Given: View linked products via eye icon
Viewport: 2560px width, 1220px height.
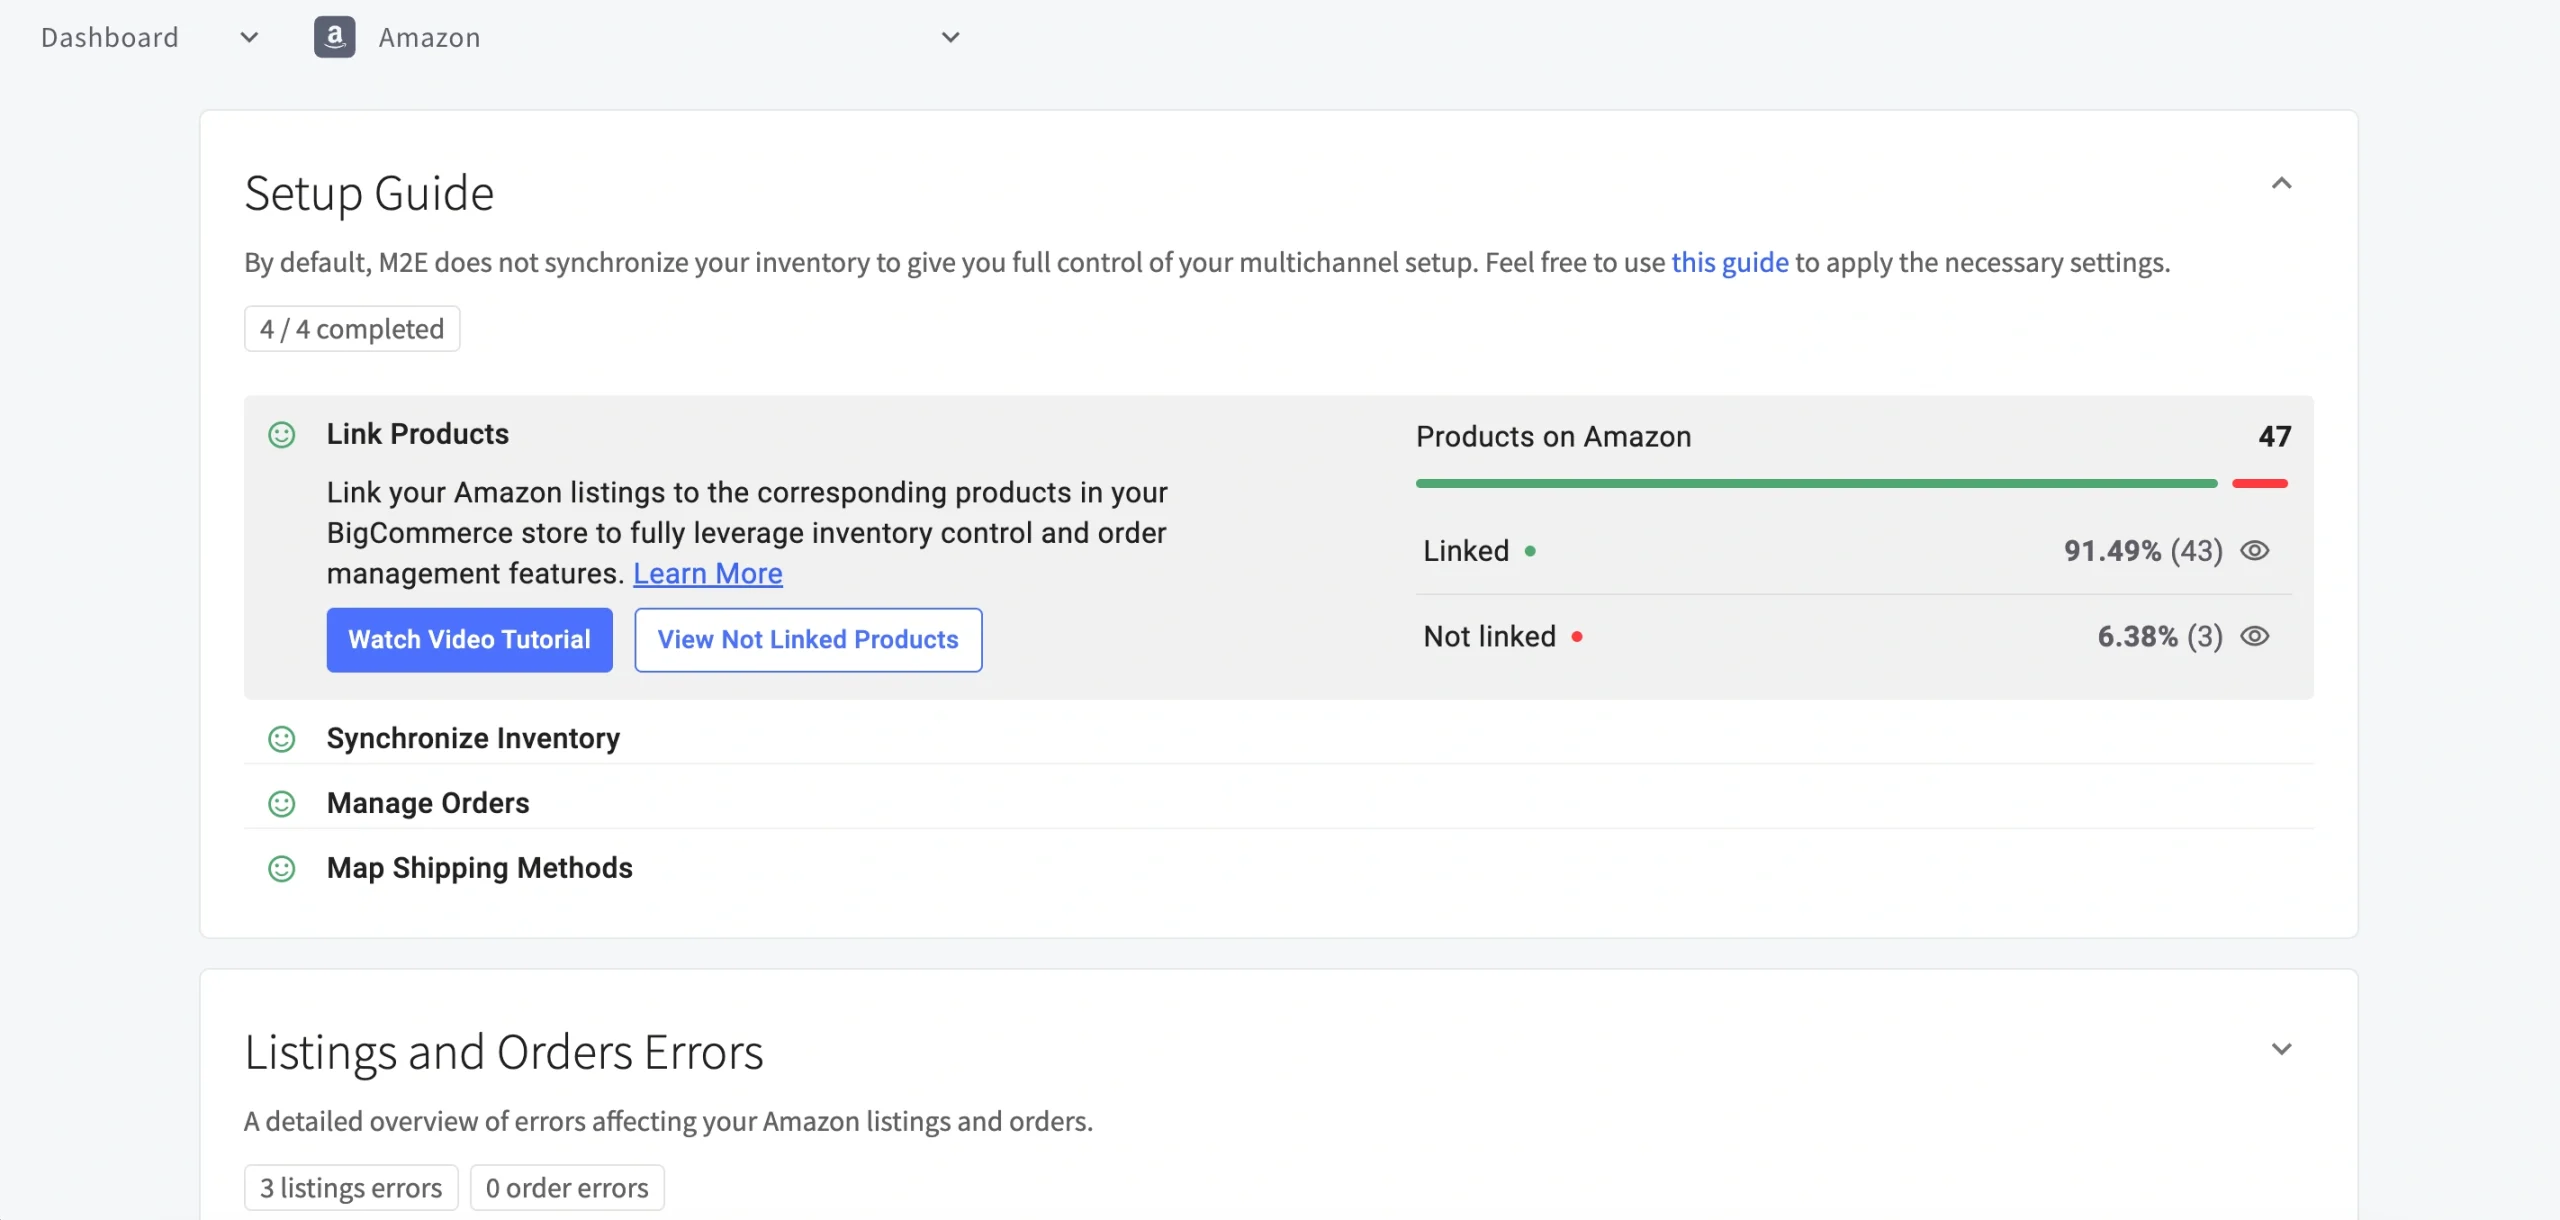Looking at the screenshot, I should click(2254, 551).
